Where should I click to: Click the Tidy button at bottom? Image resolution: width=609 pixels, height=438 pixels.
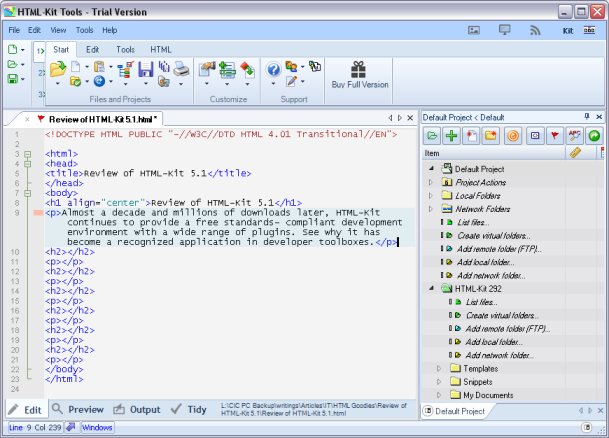188,409
